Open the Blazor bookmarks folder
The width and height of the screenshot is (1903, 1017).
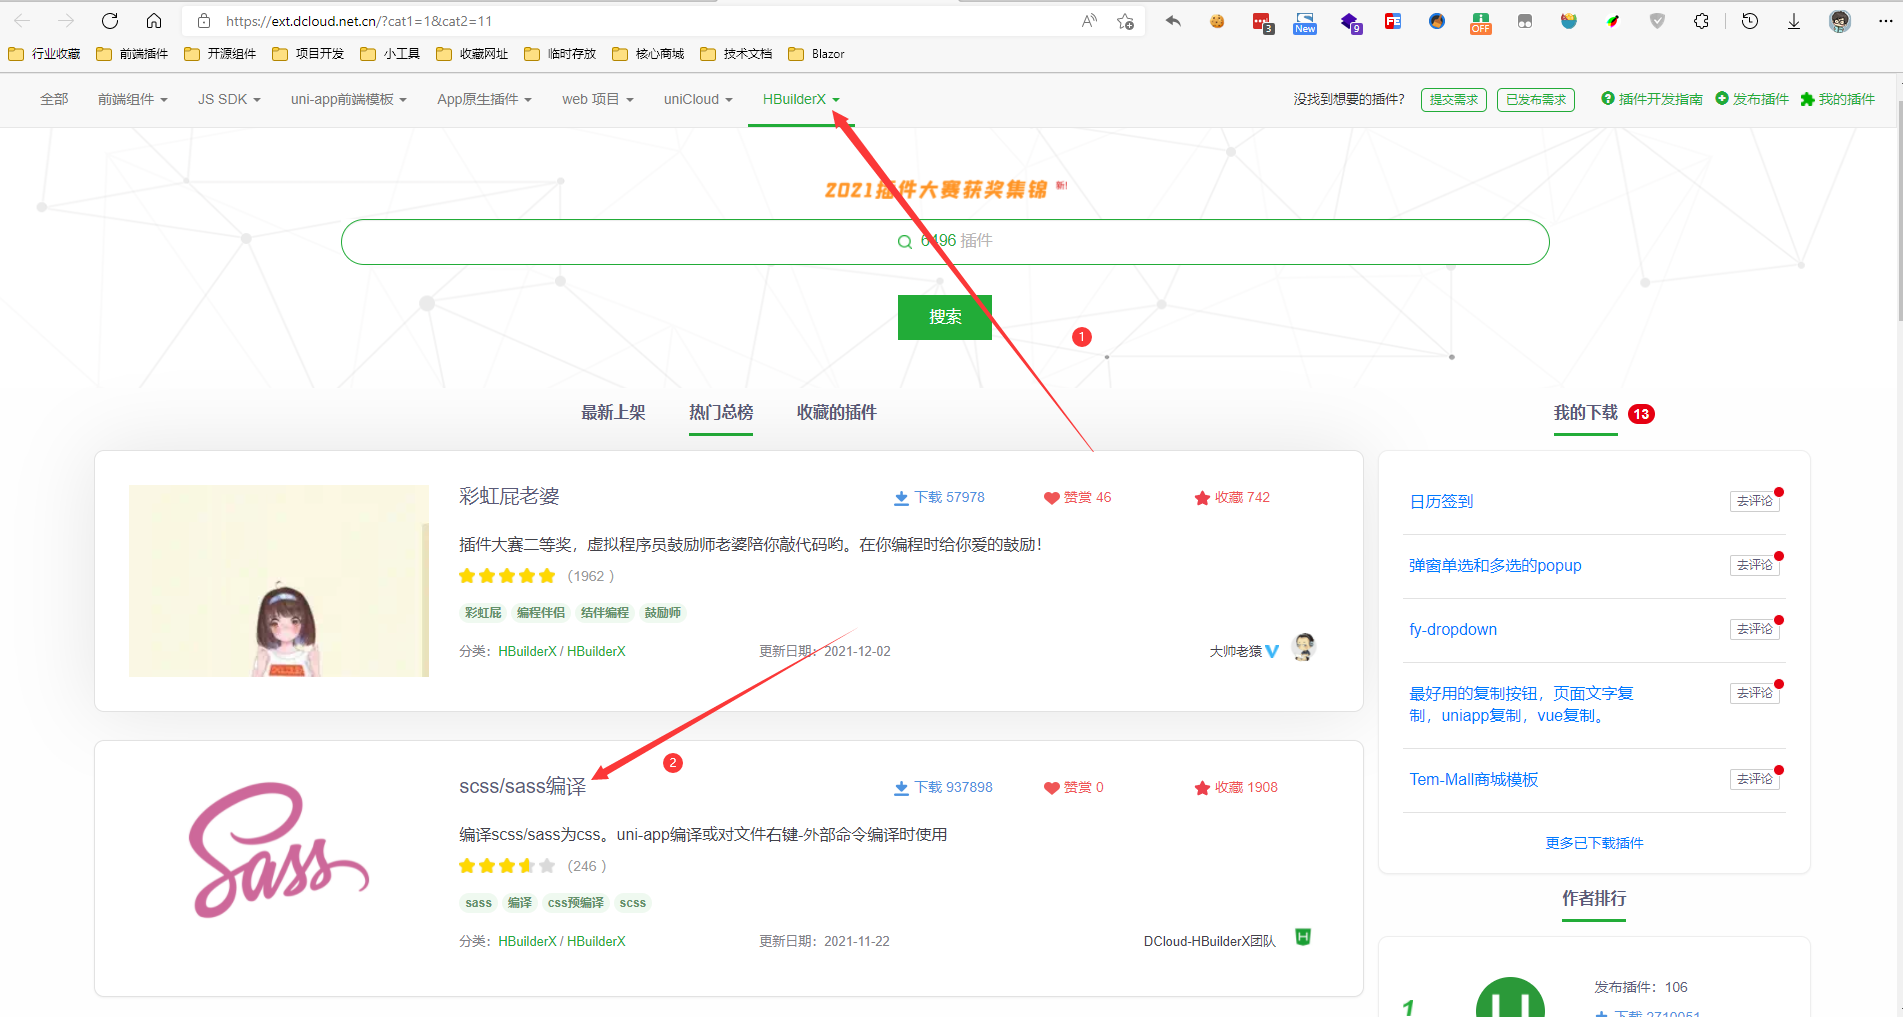click(x=817, y=54)
